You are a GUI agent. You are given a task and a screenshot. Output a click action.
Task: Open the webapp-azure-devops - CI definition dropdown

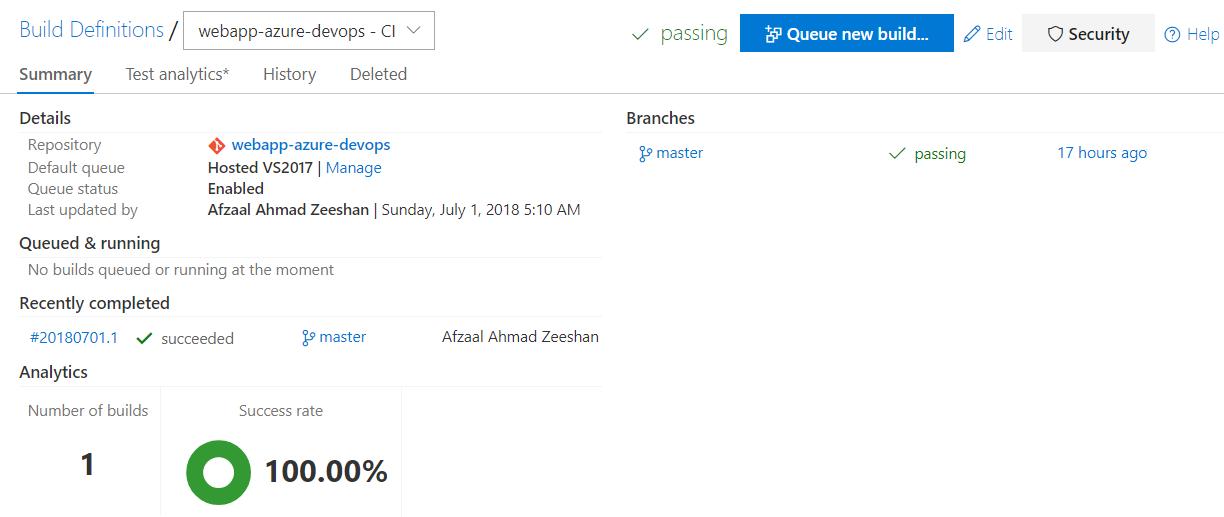(x=309, y=31)
